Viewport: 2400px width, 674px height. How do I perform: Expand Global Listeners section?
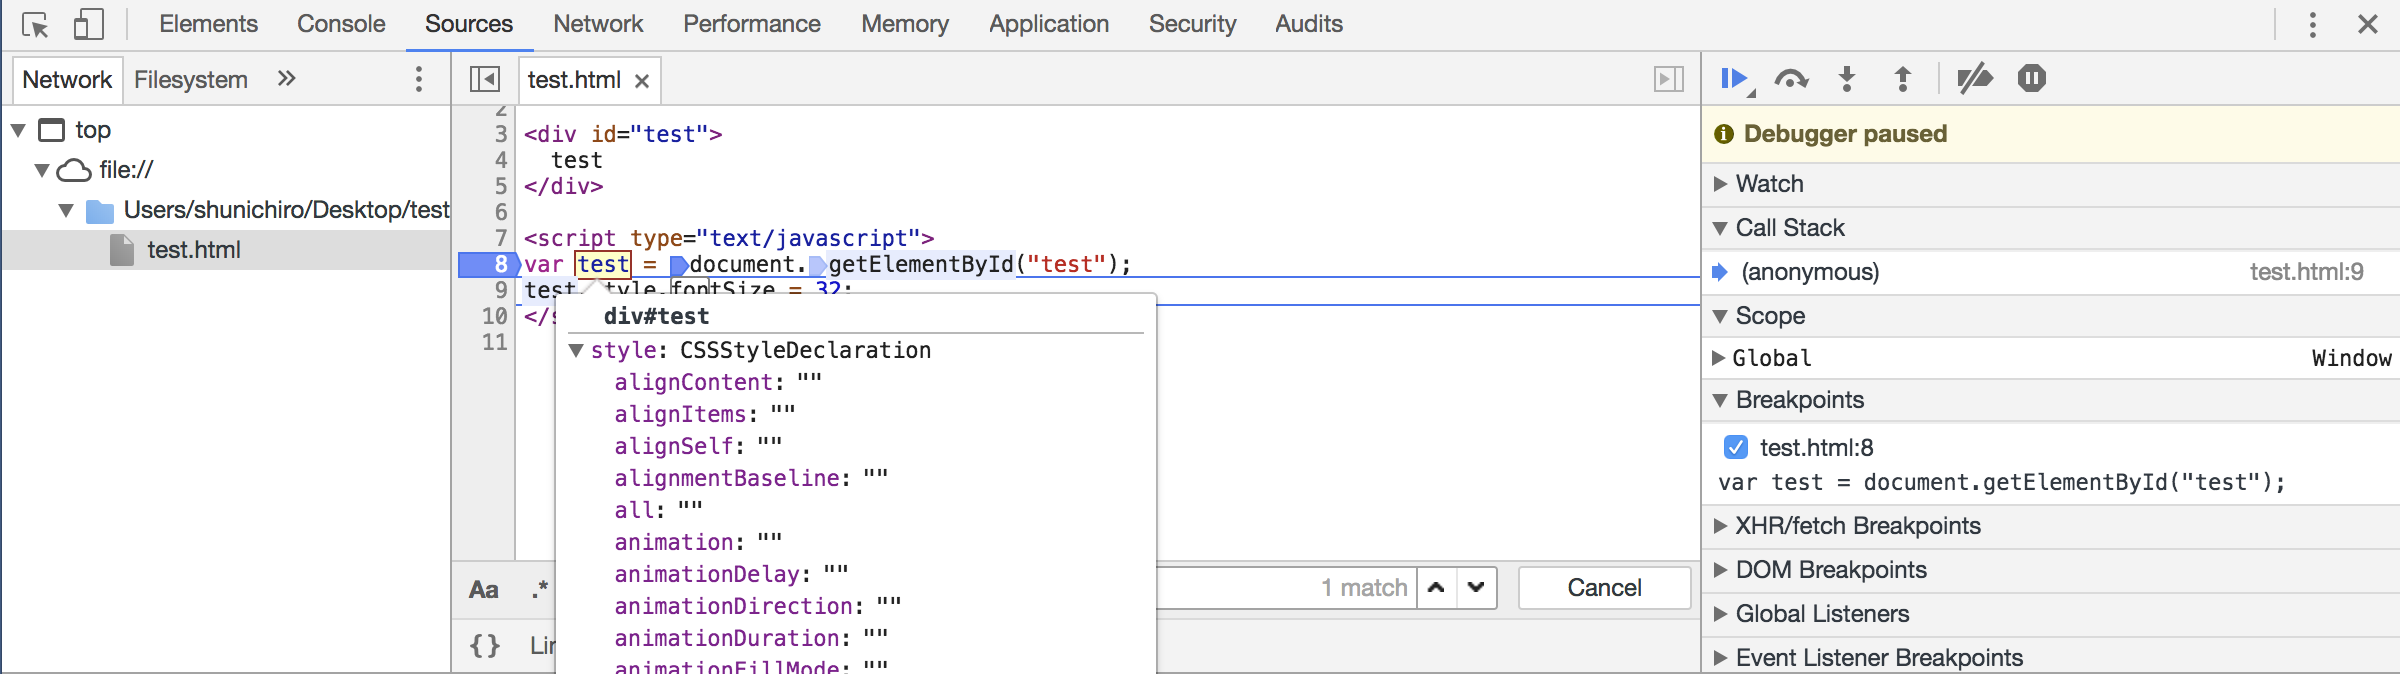click(1720, 614)
